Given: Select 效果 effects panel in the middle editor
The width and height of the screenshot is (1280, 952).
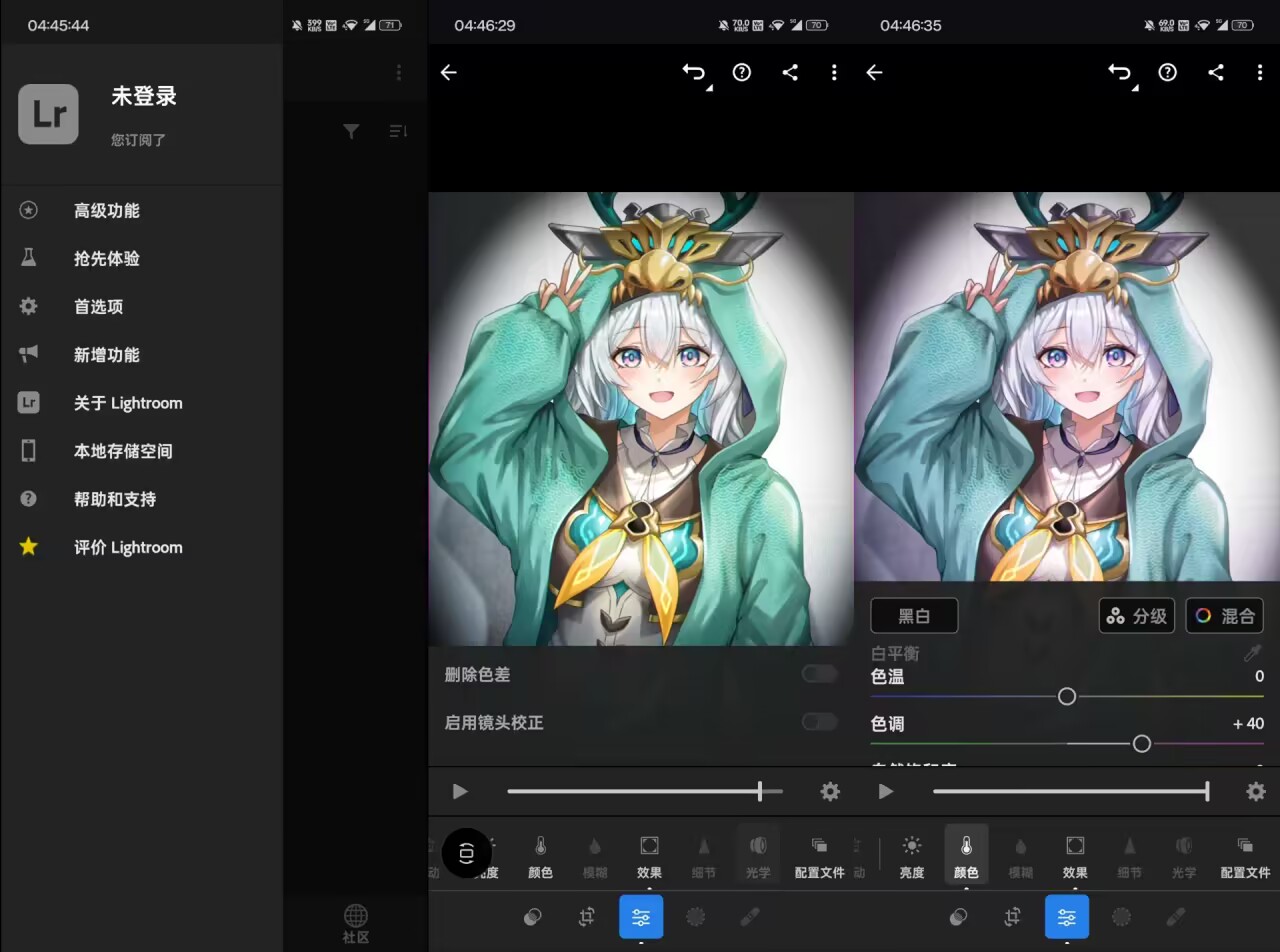Looking at the screenshot, I should click(x=649, y=857).
